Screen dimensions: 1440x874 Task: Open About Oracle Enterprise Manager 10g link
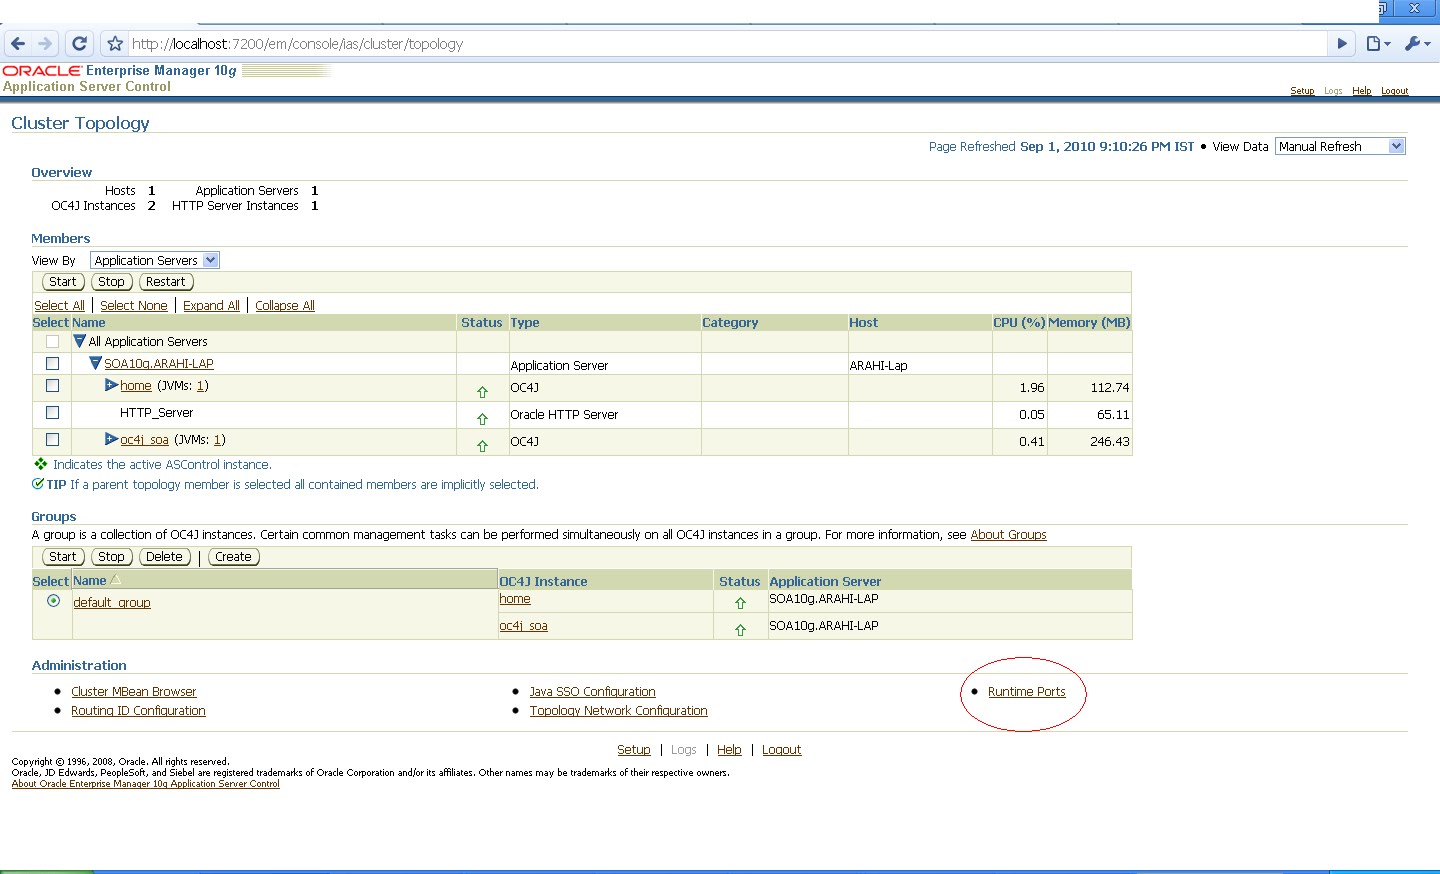(x=146, y=784)
